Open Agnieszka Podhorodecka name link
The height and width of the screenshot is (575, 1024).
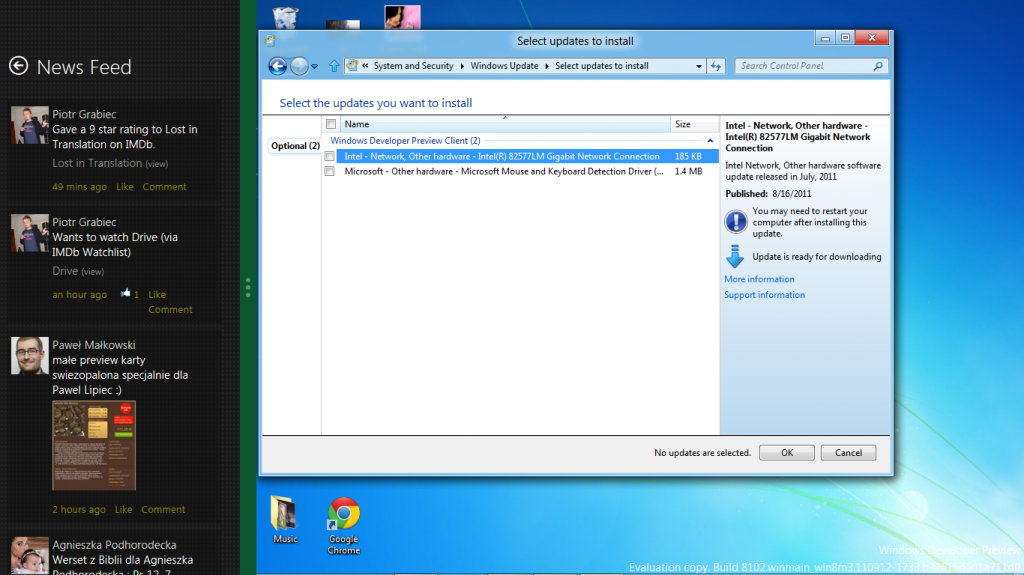114,545
